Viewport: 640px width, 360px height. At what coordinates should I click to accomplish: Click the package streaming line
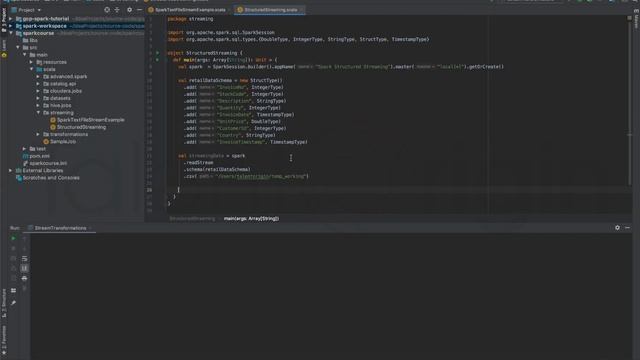pos(190,19)
